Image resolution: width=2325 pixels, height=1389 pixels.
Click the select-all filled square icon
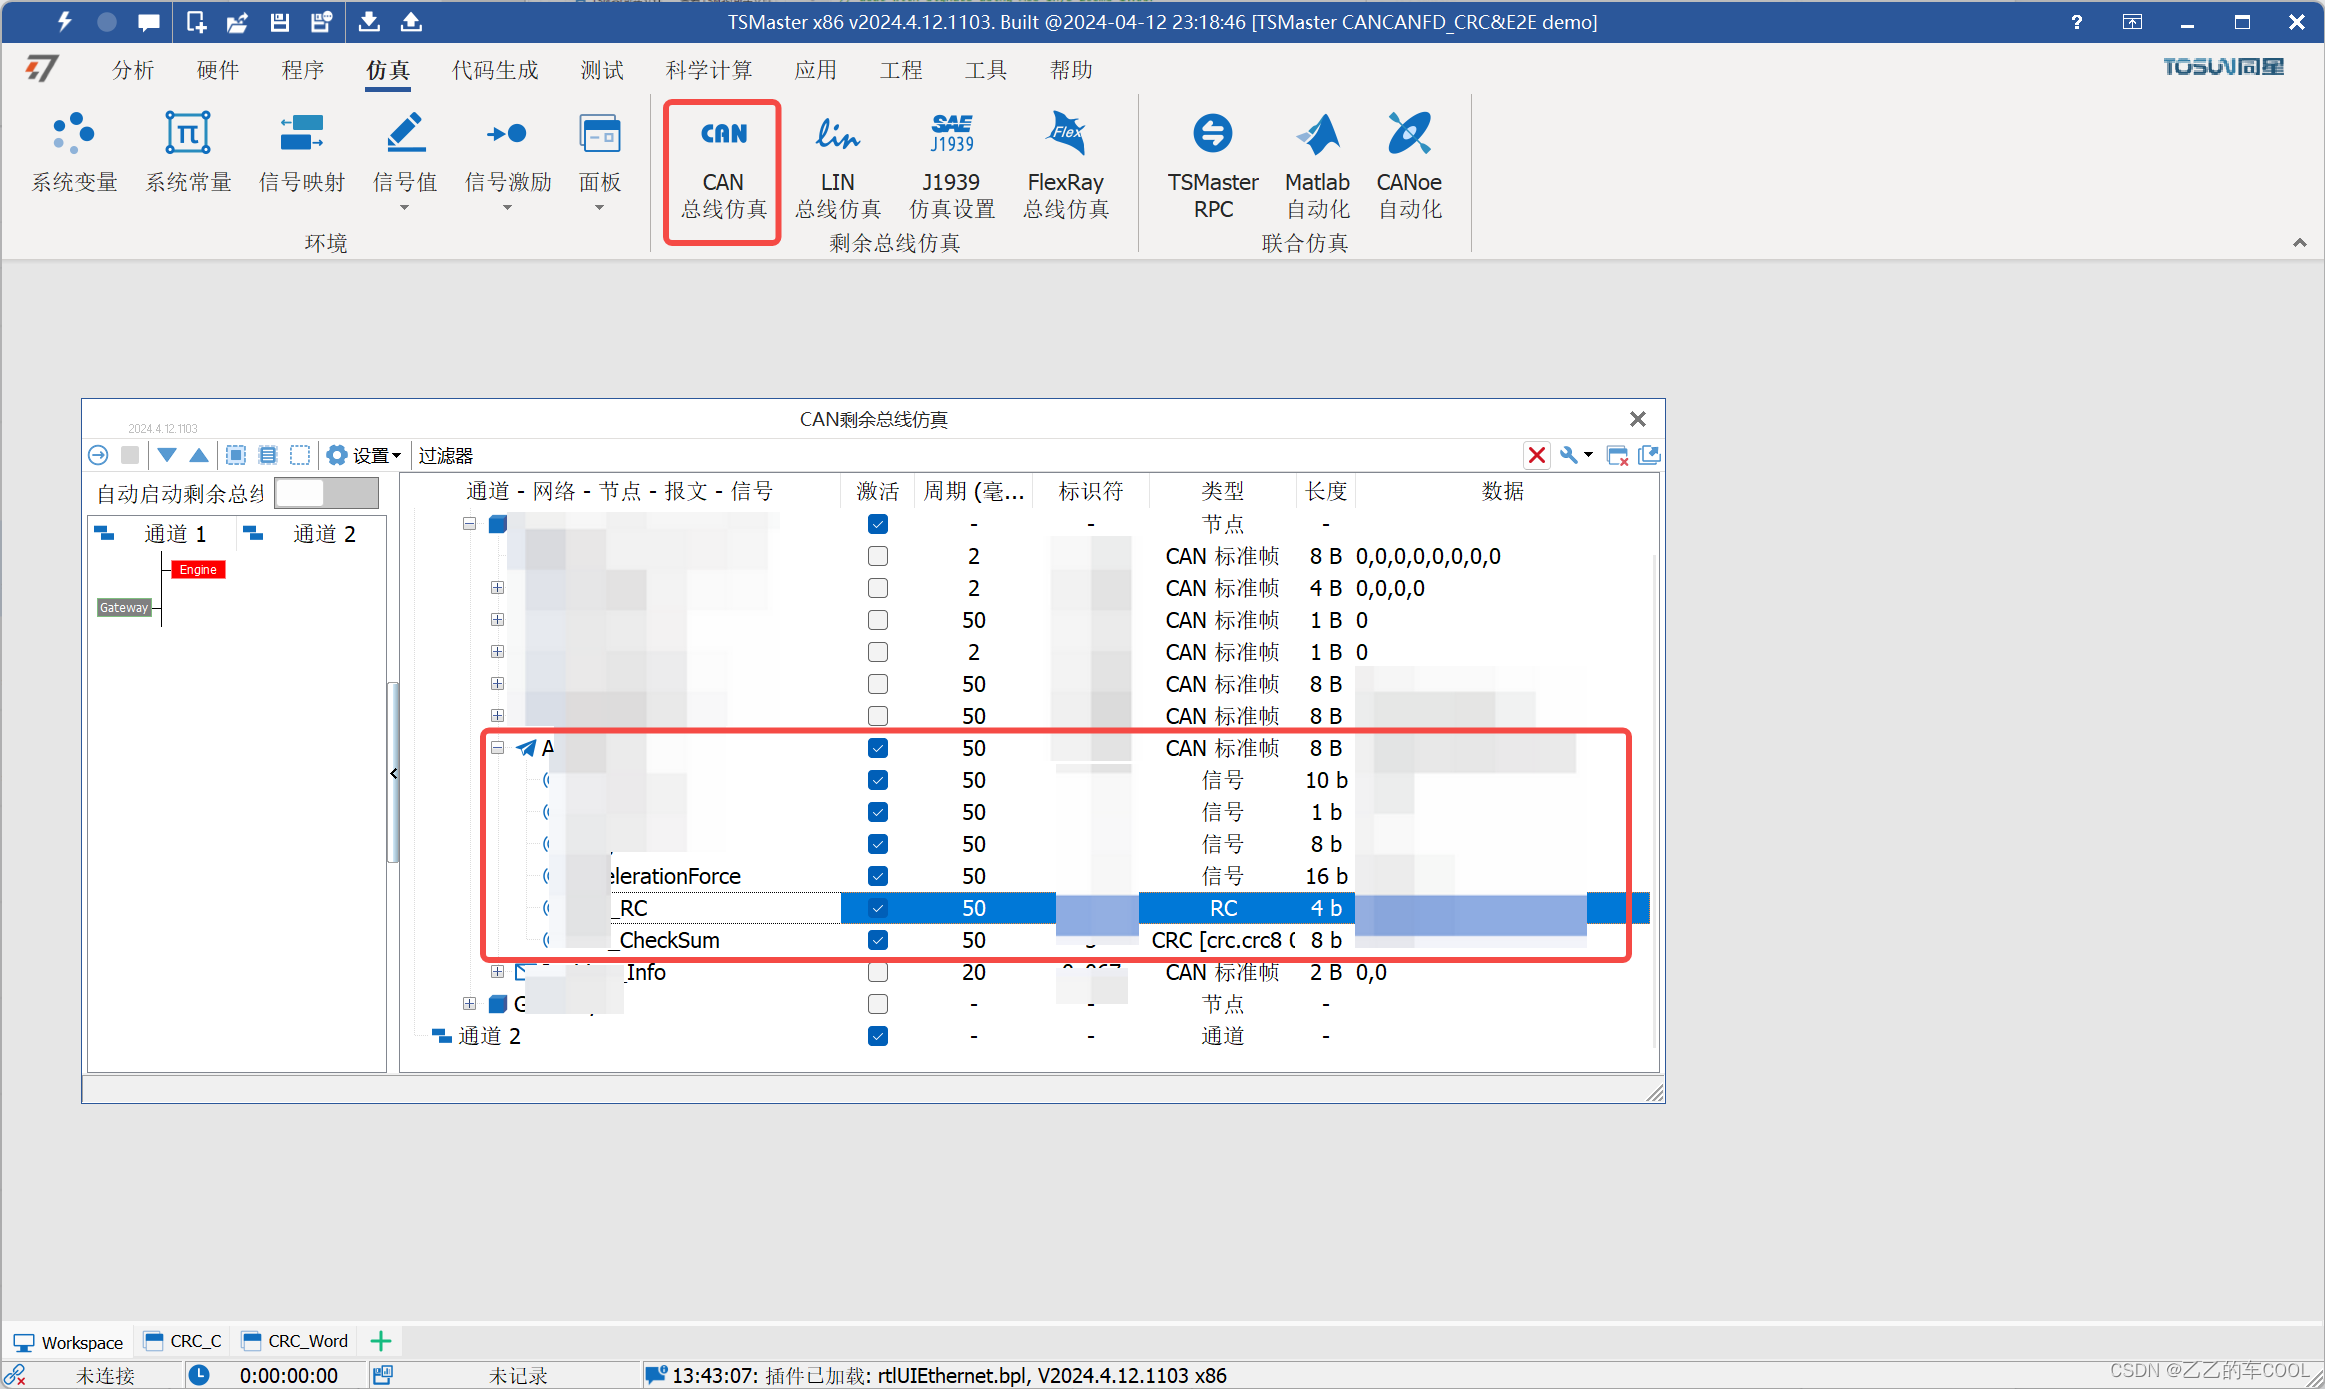(x=236, y=455)
